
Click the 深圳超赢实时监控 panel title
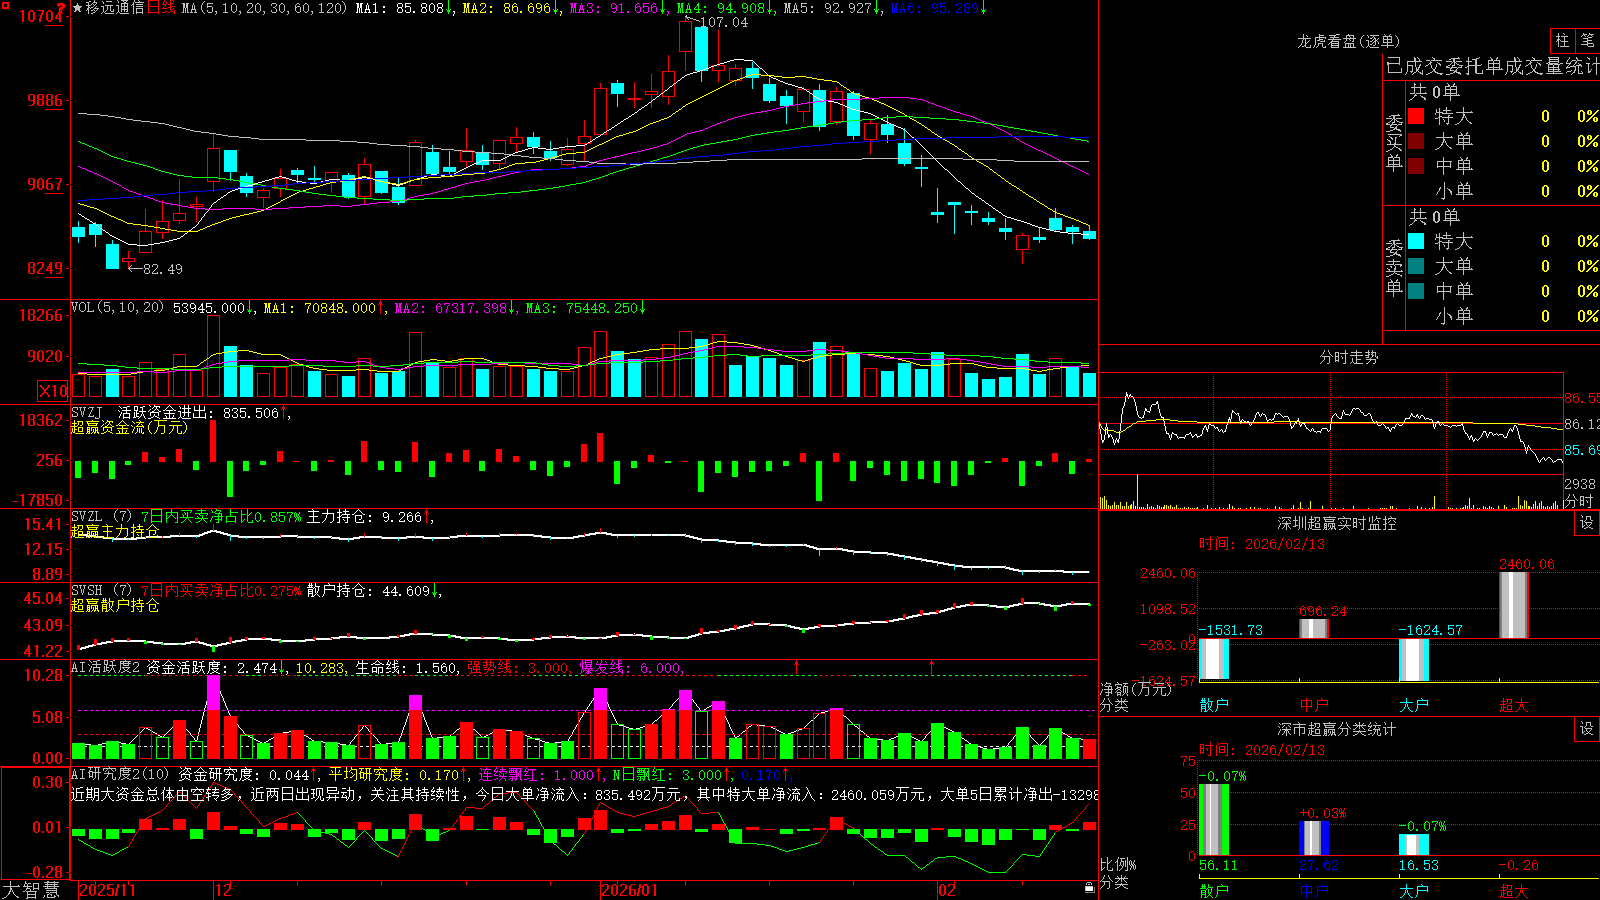(x=1337, y=523)
